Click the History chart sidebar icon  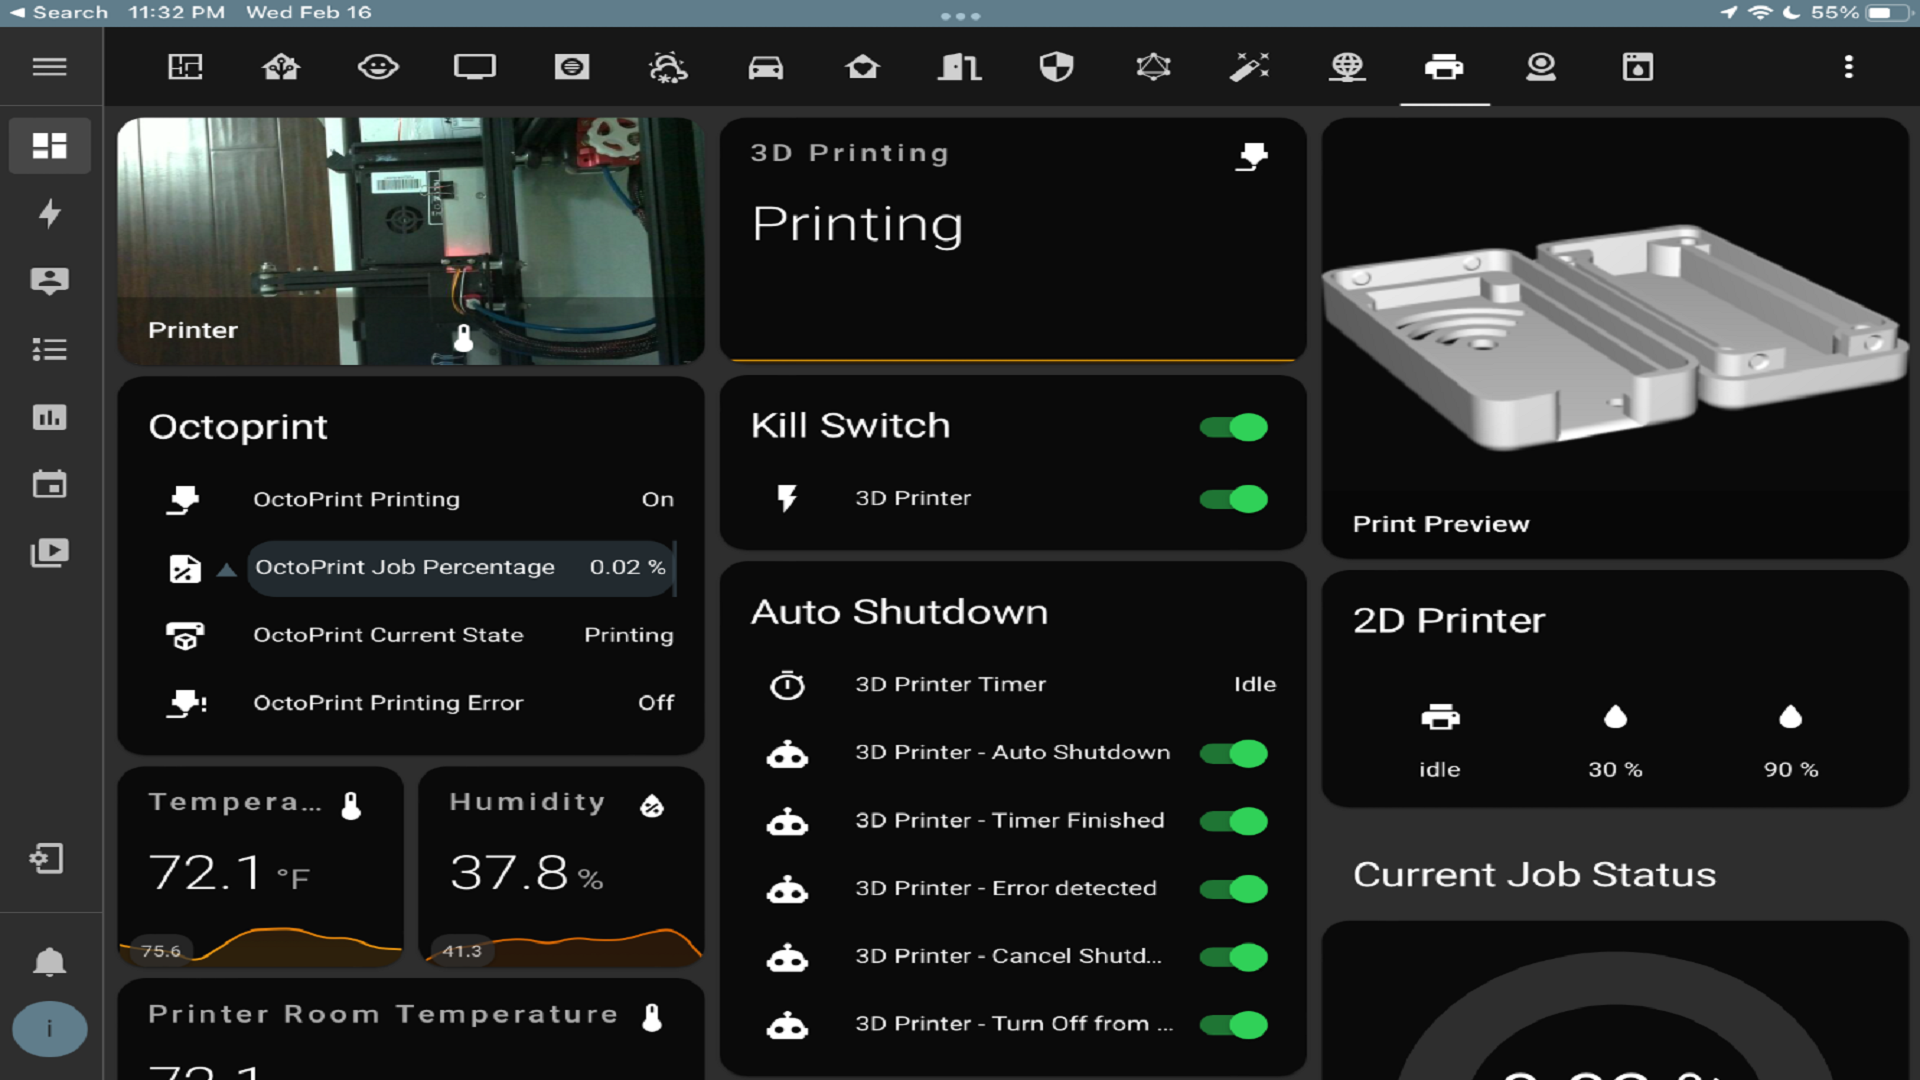coord(49,417)
